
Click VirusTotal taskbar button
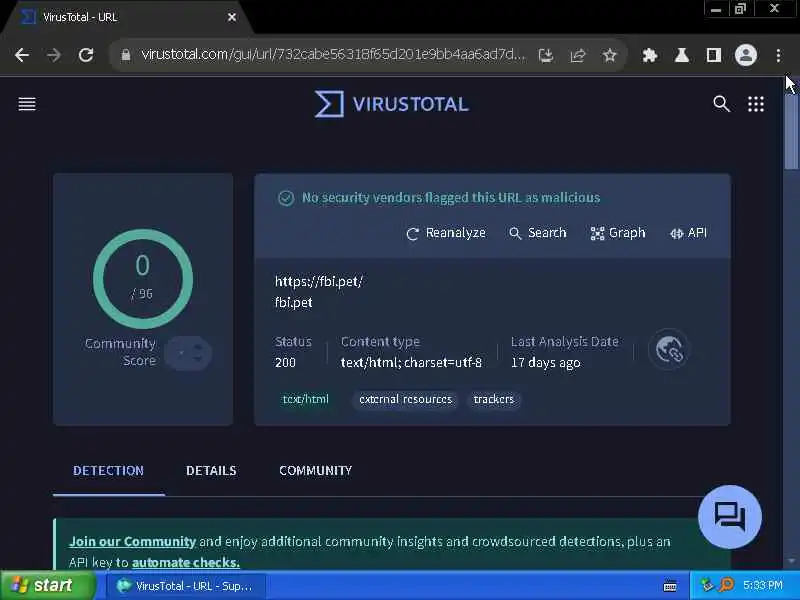coord(185,586)
